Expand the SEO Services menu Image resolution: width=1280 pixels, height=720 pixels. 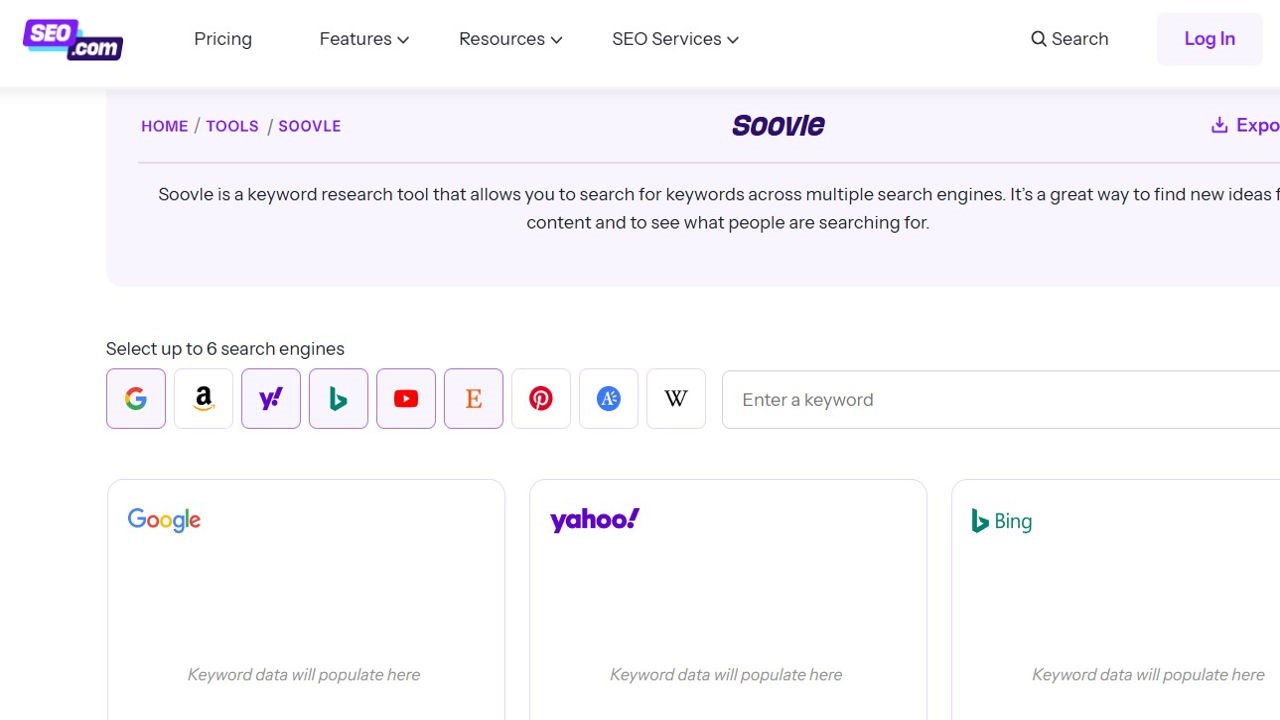point(675,39)
